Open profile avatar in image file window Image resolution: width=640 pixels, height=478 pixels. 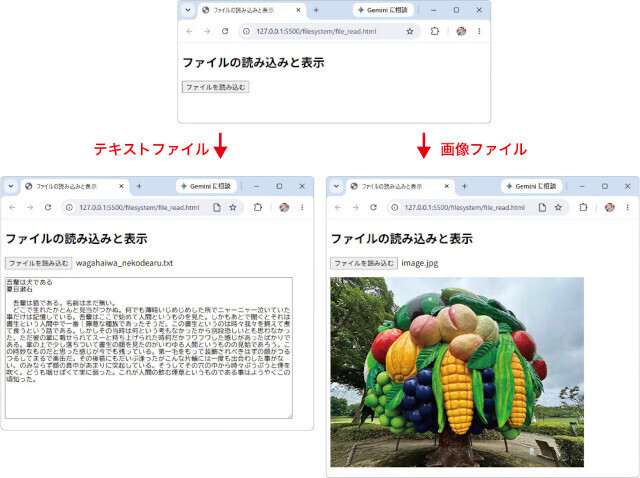[x=609, y=208]
